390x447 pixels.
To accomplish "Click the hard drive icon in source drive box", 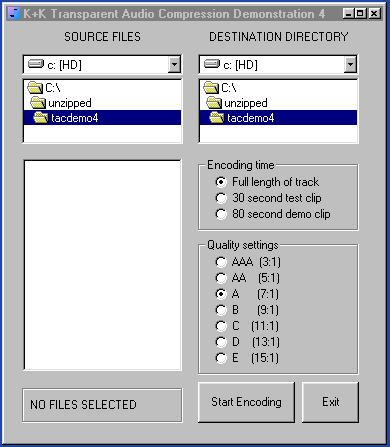I will point(36,64).
